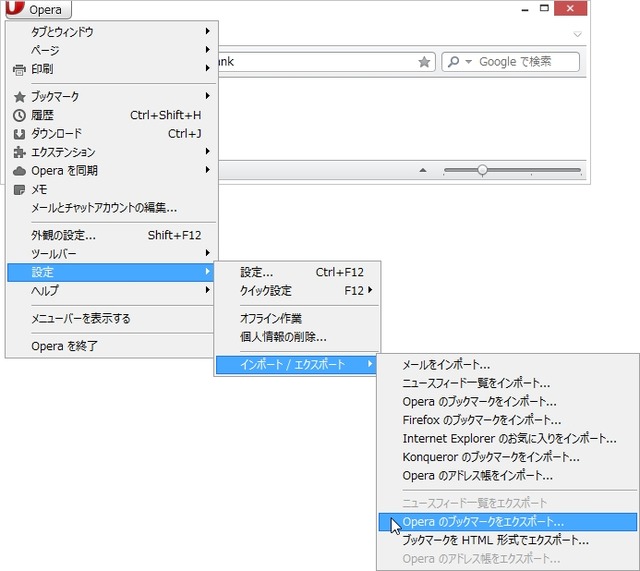Open 履歴 menu entry
The width and height of the screenshot is (640, 571).
(113, 115)
